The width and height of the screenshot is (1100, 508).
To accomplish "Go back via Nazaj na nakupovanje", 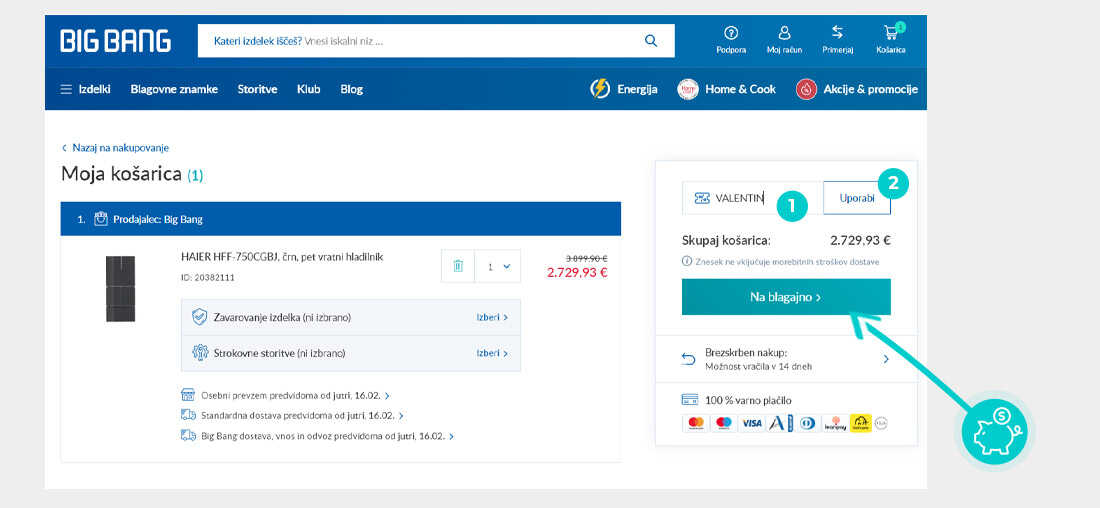I will click(x=115, y=148).
